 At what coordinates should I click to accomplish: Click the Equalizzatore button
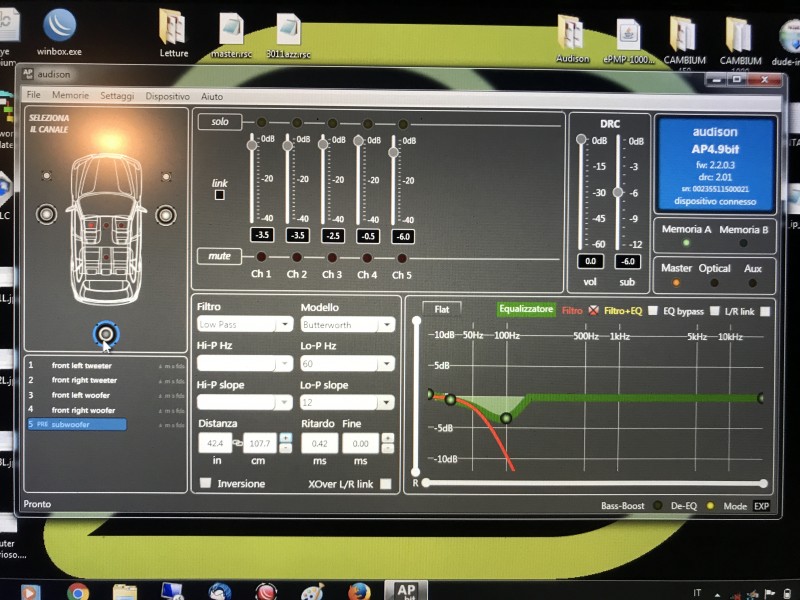526,309
